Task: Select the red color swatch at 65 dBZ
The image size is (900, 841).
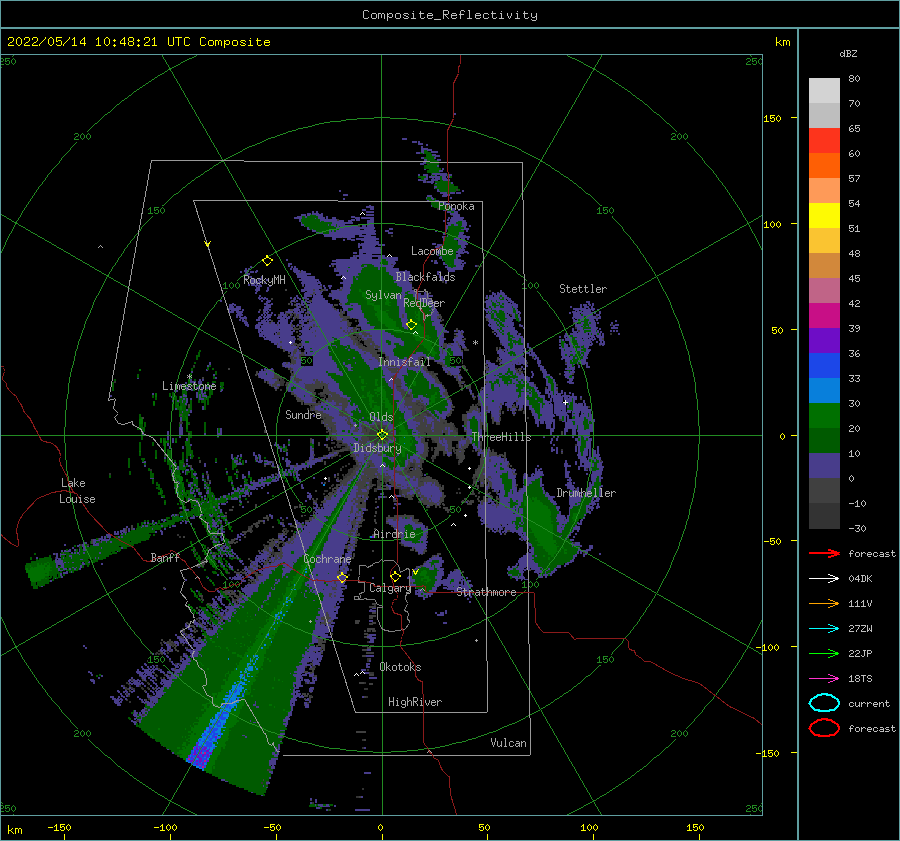Action: [x=824, y=140]
